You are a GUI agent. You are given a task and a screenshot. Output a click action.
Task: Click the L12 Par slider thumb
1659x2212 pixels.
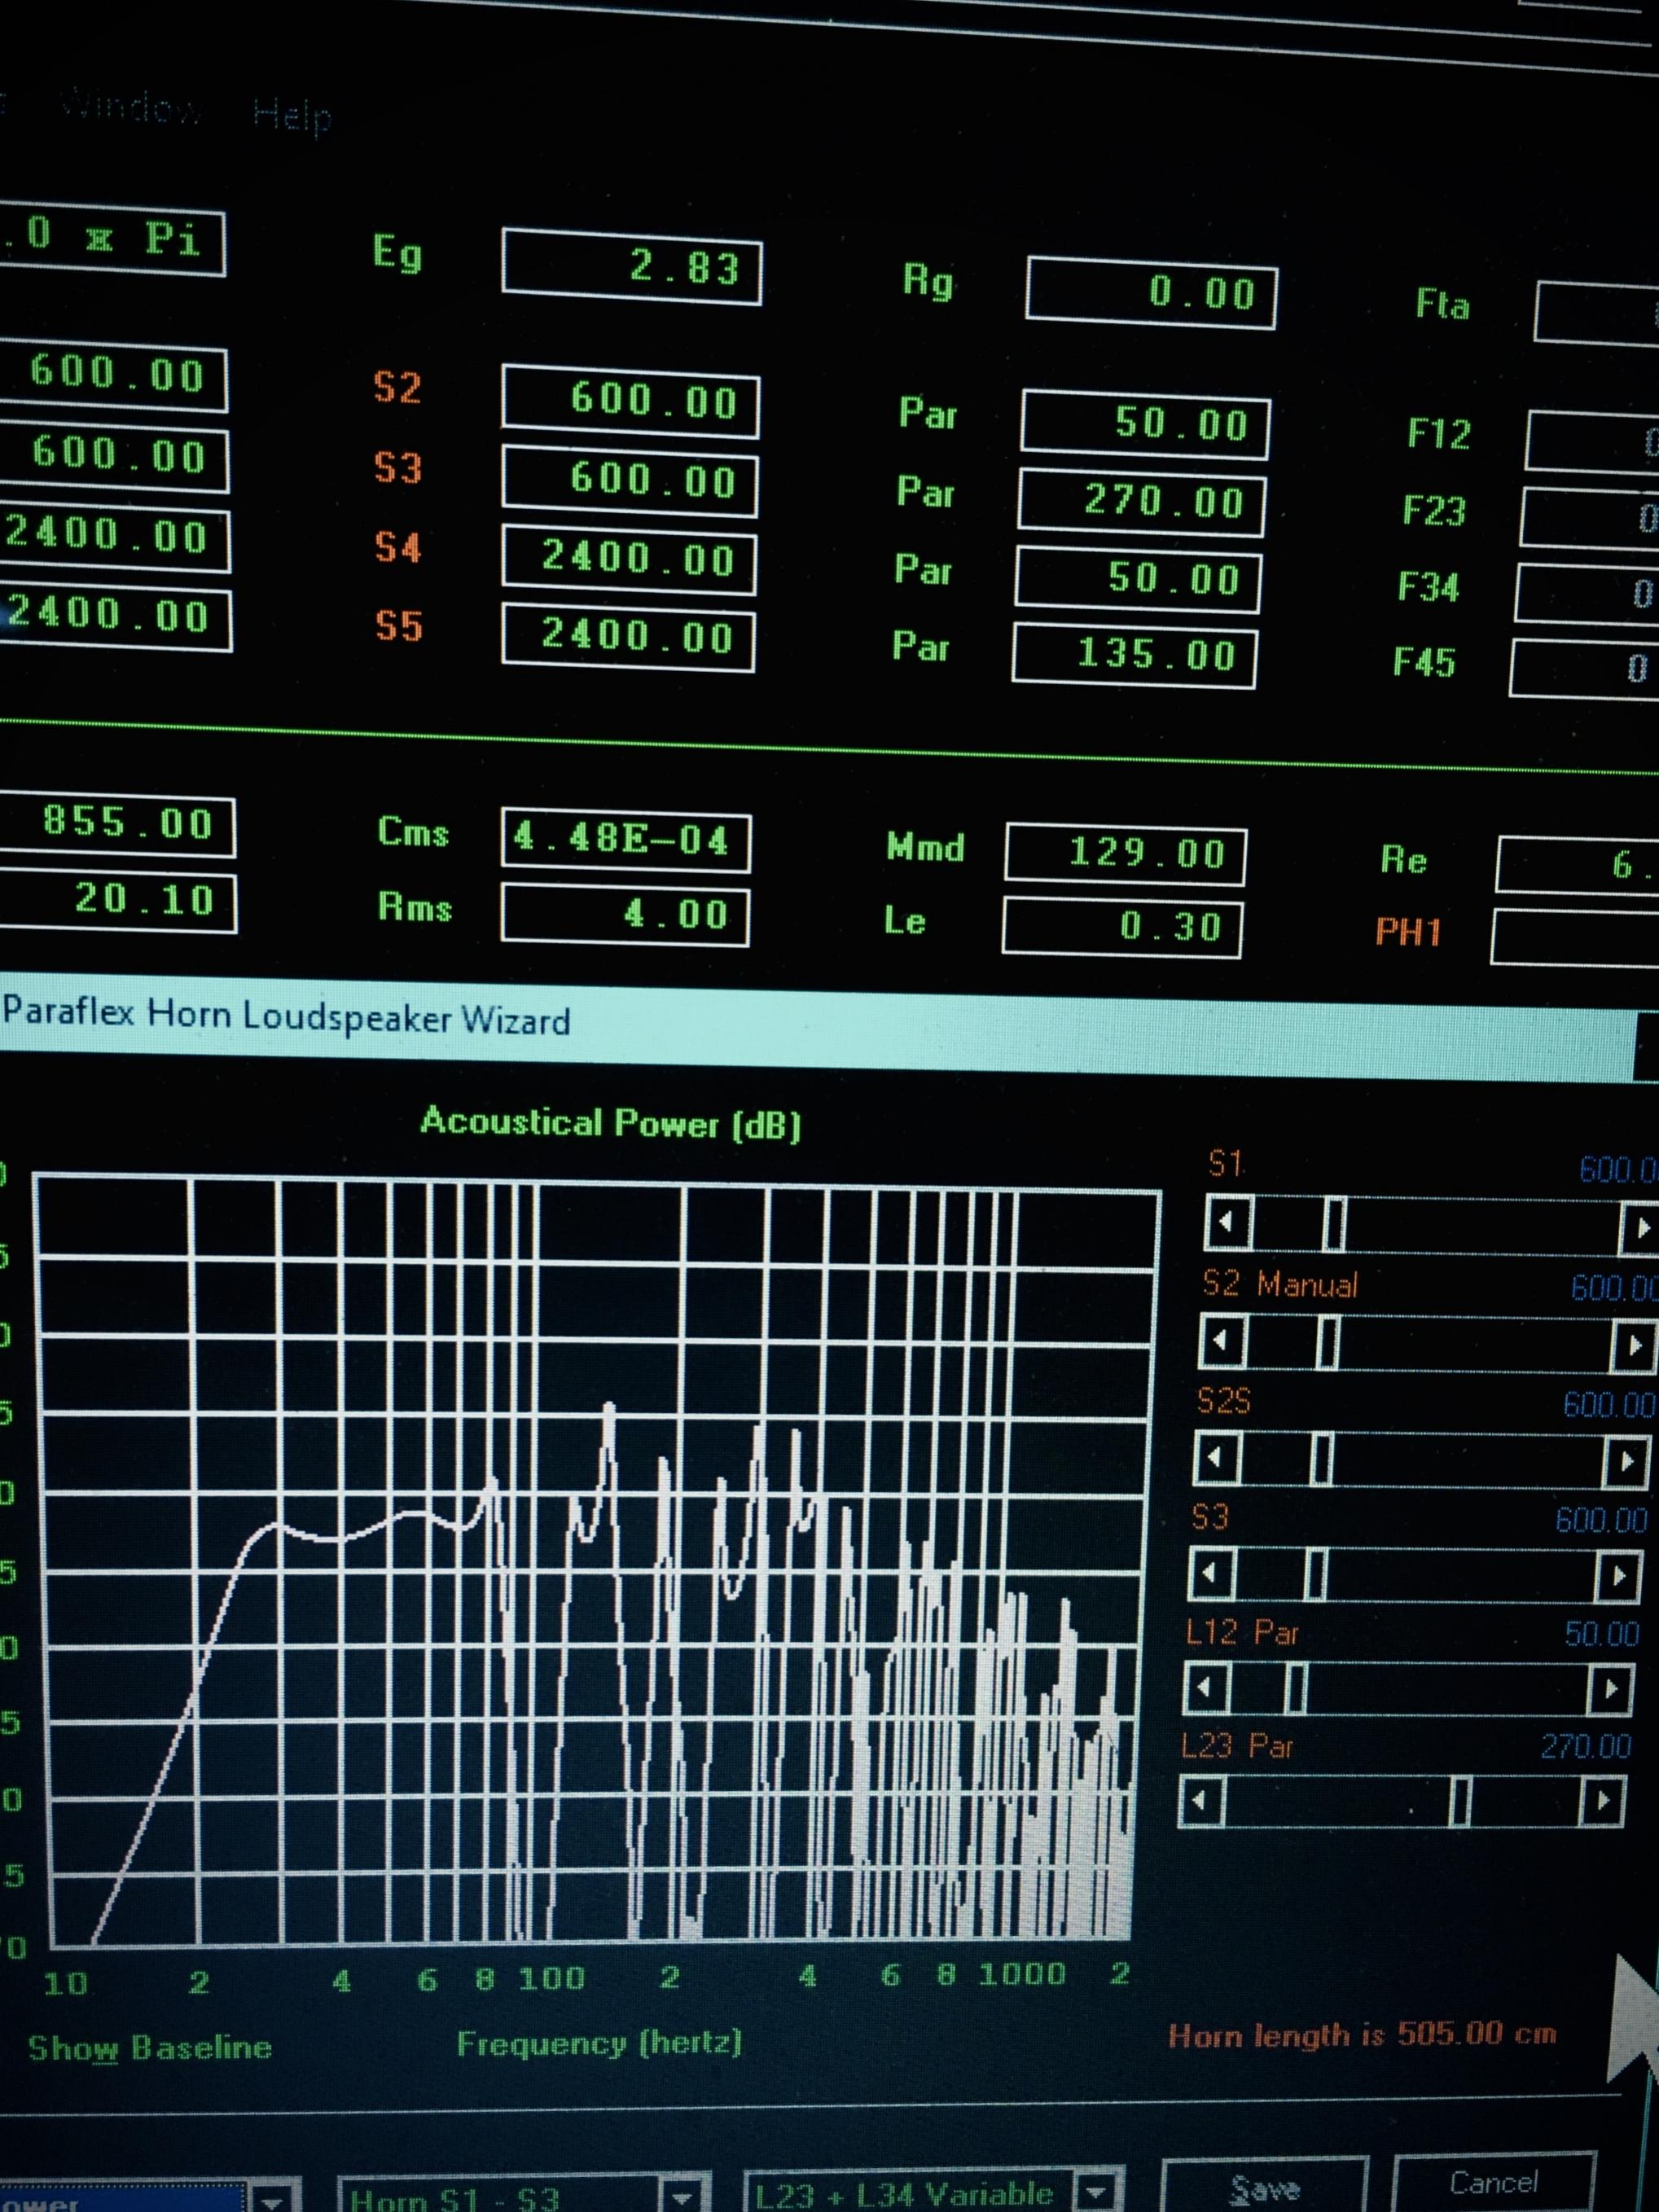coord(1295,1688)
